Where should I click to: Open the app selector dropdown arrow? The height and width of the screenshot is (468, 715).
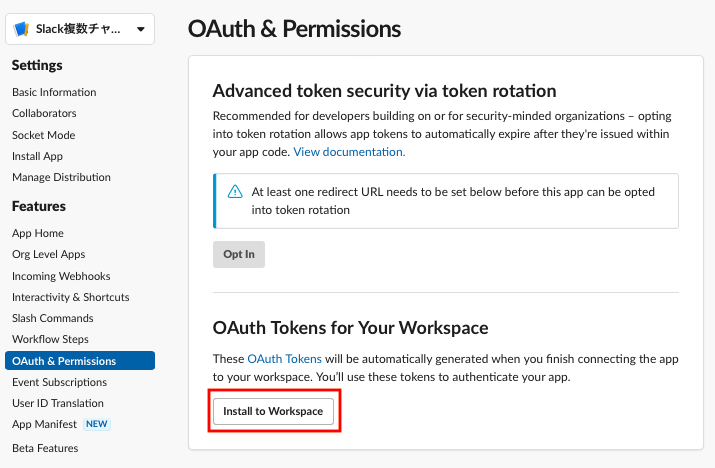coord(141,29)
